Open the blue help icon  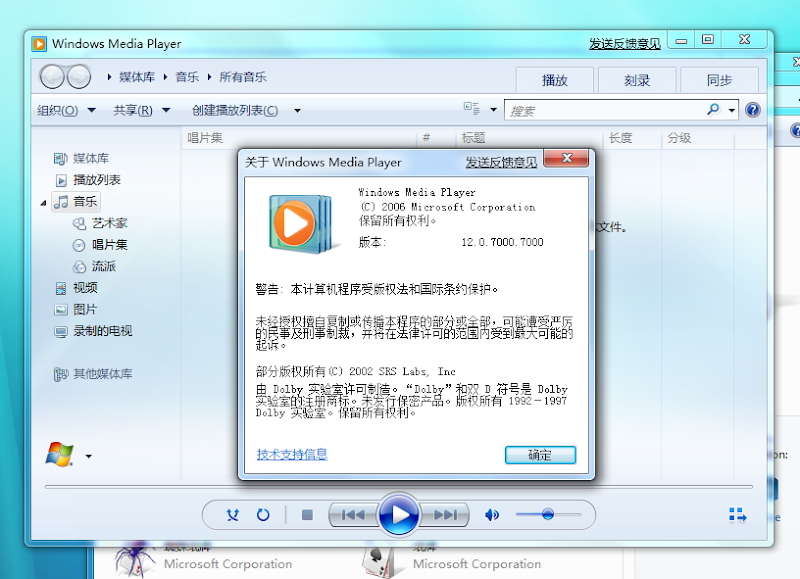753,110
